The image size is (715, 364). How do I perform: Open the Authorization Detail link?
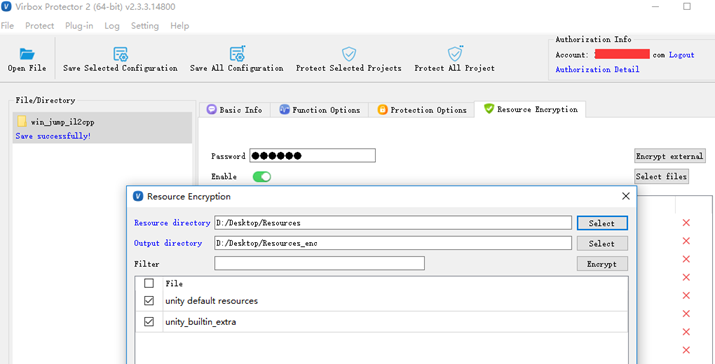tap(597, 69)
